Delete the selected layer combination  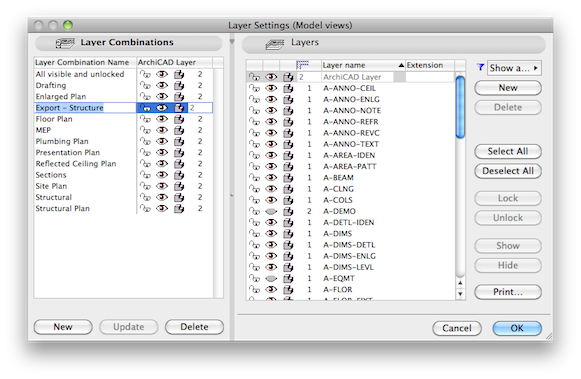pos(194,327)
